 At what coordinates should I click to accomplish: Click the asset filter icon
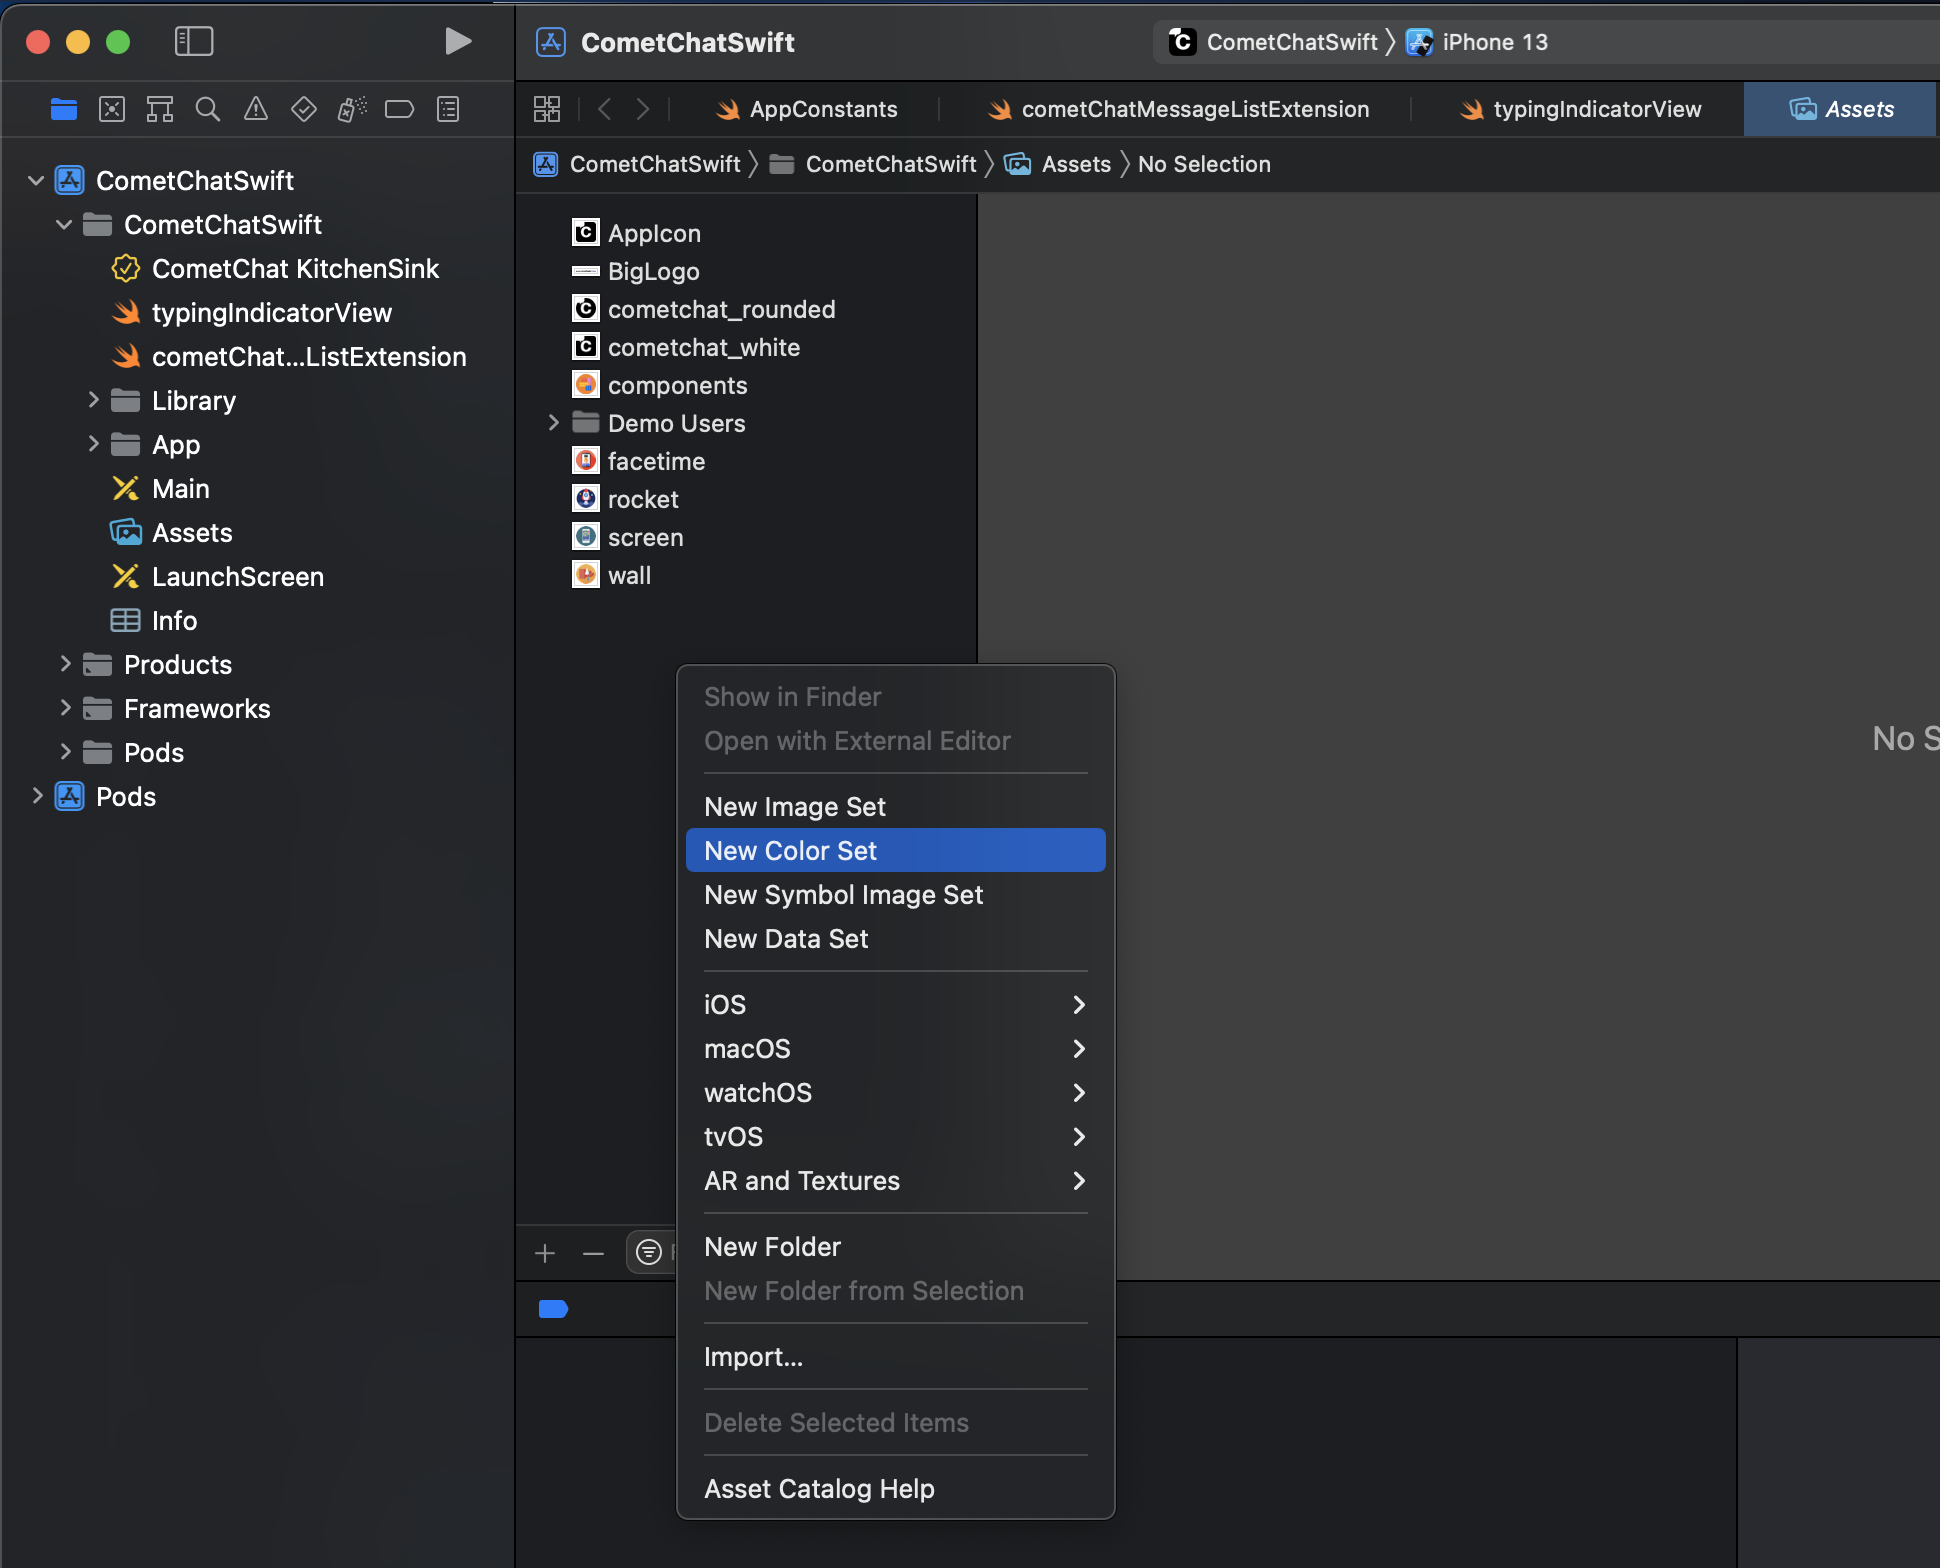click(649, 1252)
